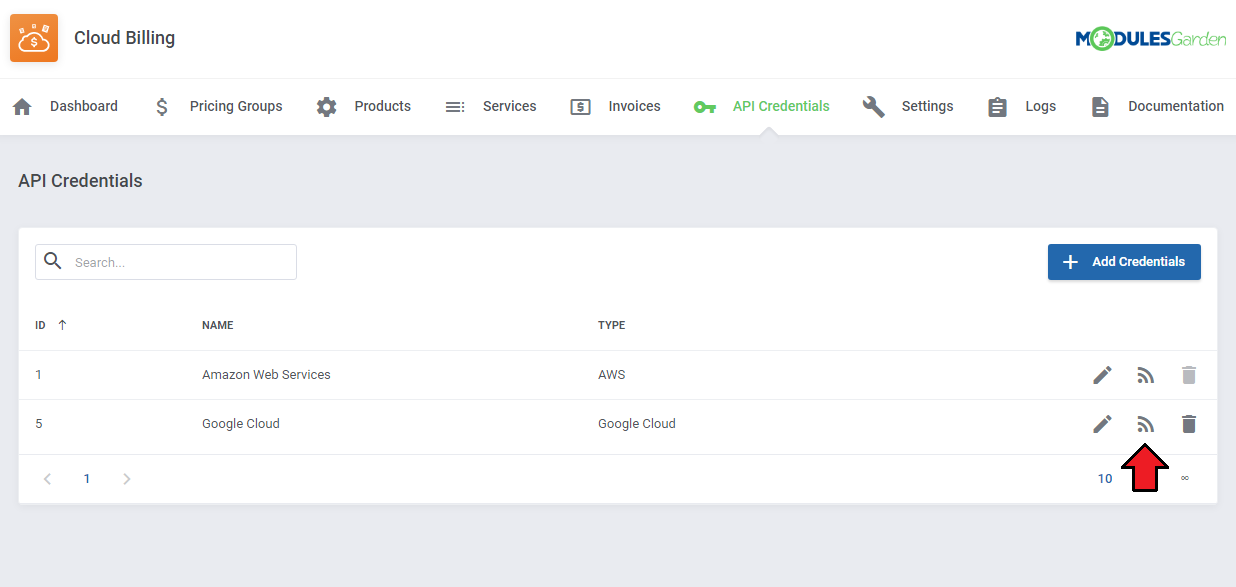
Task: Test connection for Amazon Web Services row
Action: pyautogui.click(x=1146, y=375)
